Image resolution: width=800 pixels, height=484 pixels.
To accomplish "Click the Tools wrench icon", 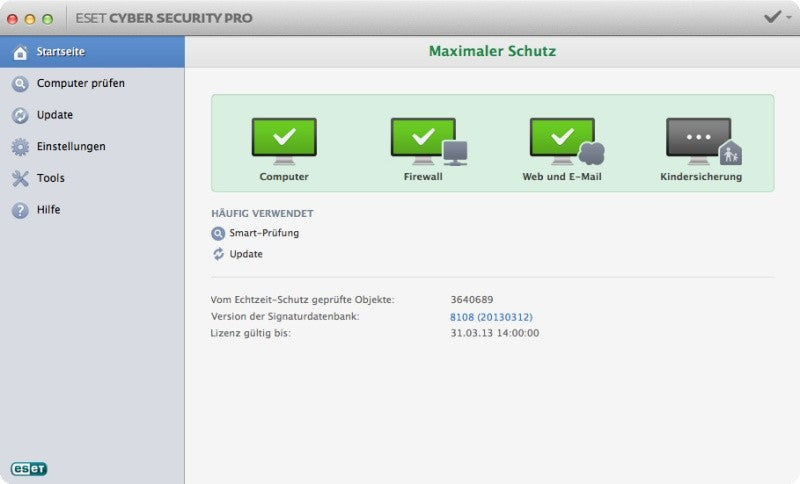I will (20, 179).
